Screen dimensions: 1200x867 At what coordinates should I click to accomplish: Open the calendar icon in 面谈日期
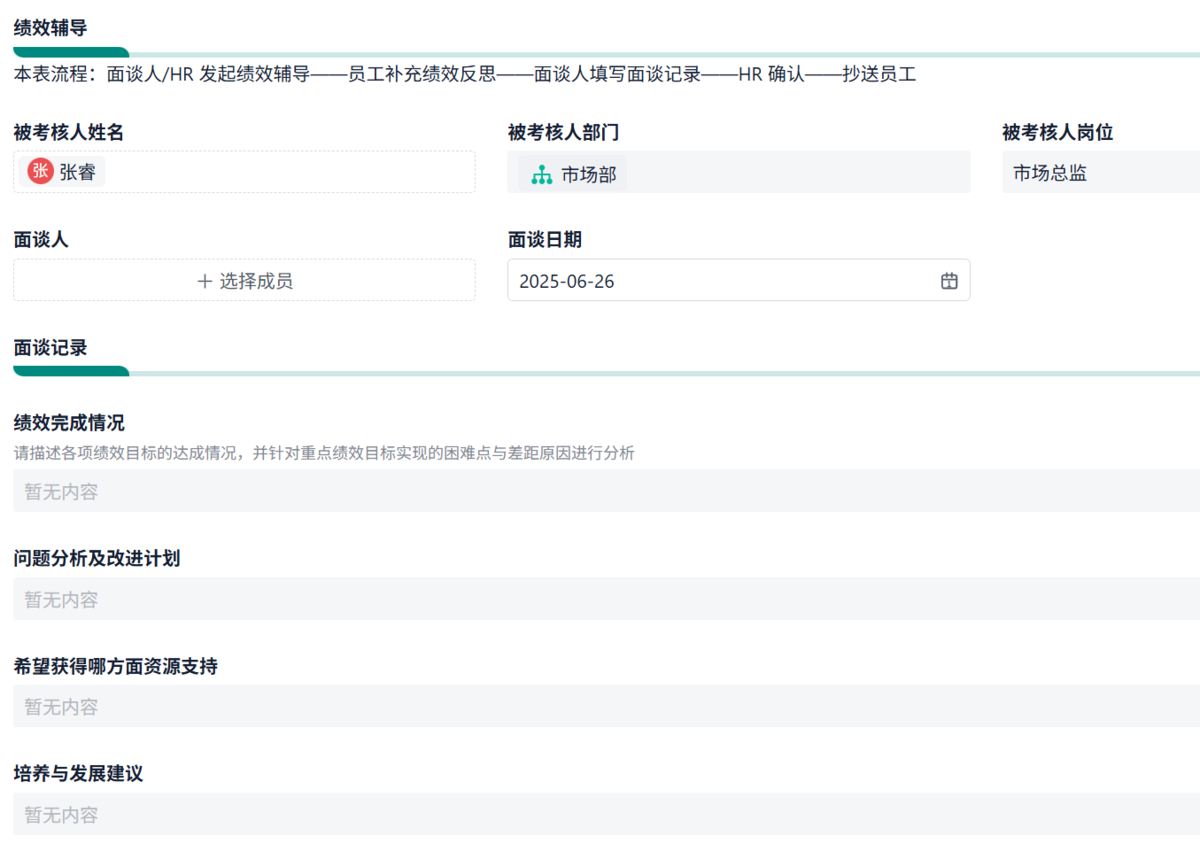pyautogui.click(x=949, y=281)
